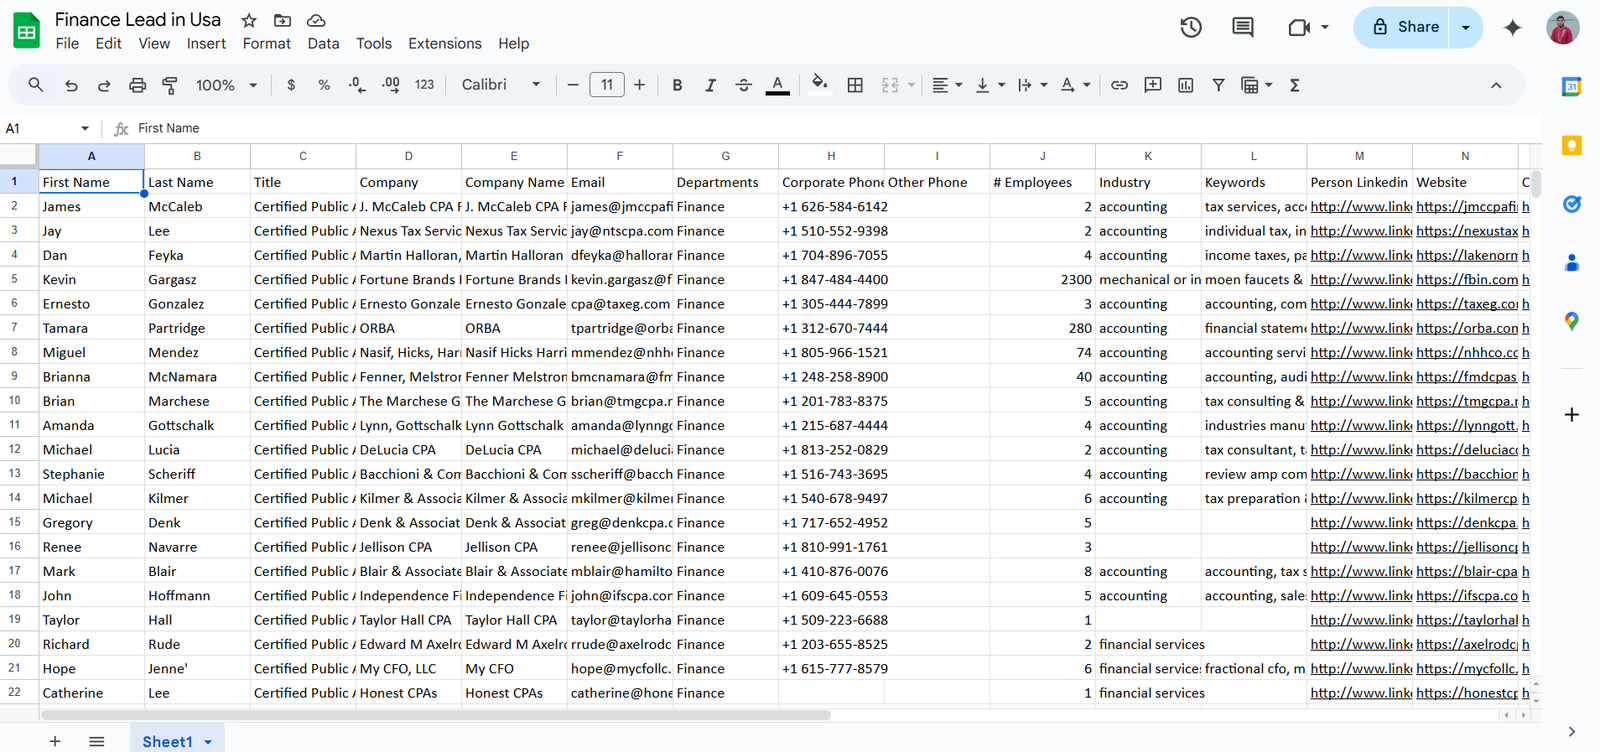Open text rotation dropdown

[1075, 85]
